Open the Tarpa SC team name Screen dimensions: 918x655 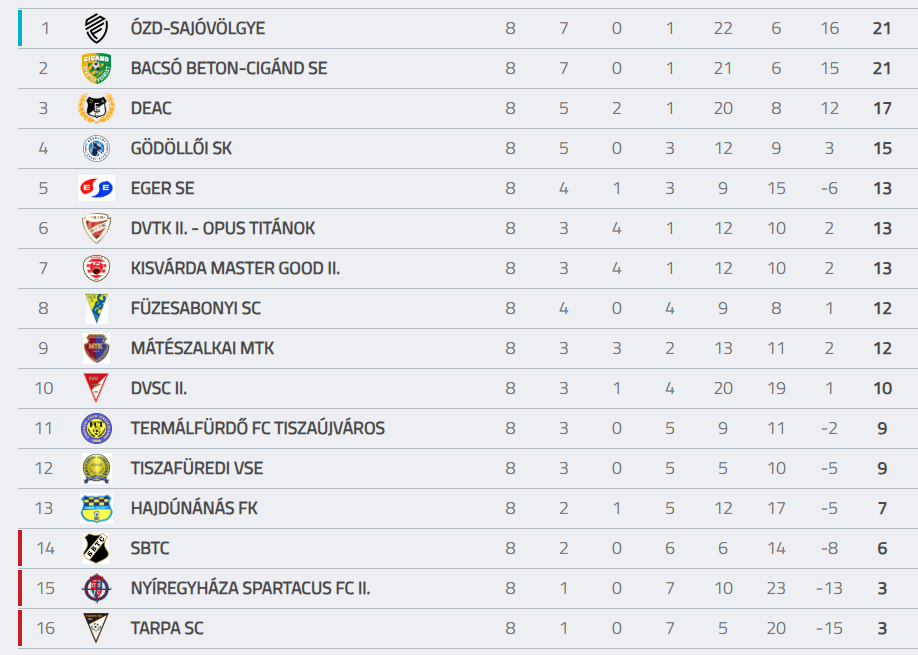pyautogui.click(x=167, y=629)
